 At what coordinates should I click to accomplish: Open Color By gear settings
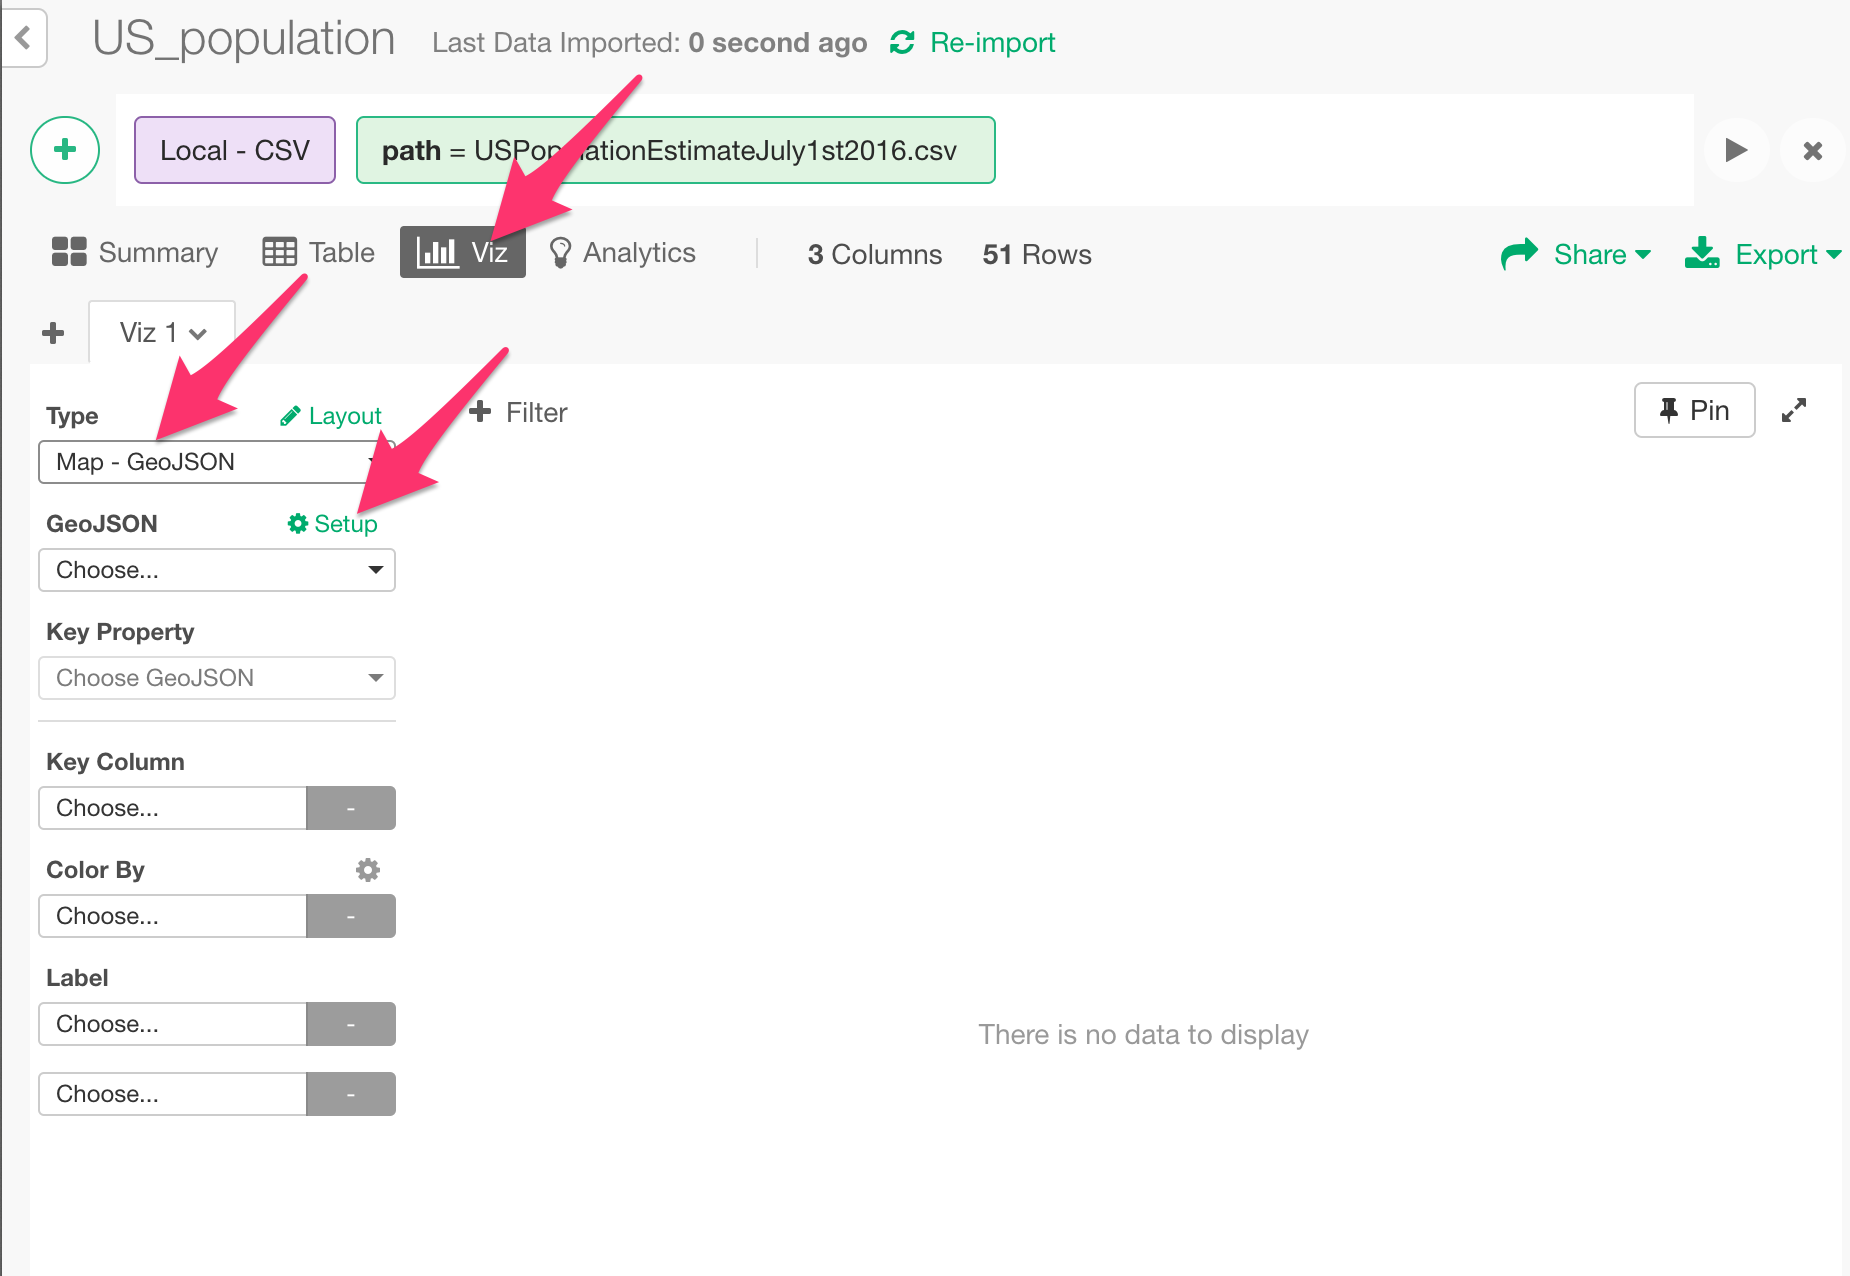tap(368, 870)
